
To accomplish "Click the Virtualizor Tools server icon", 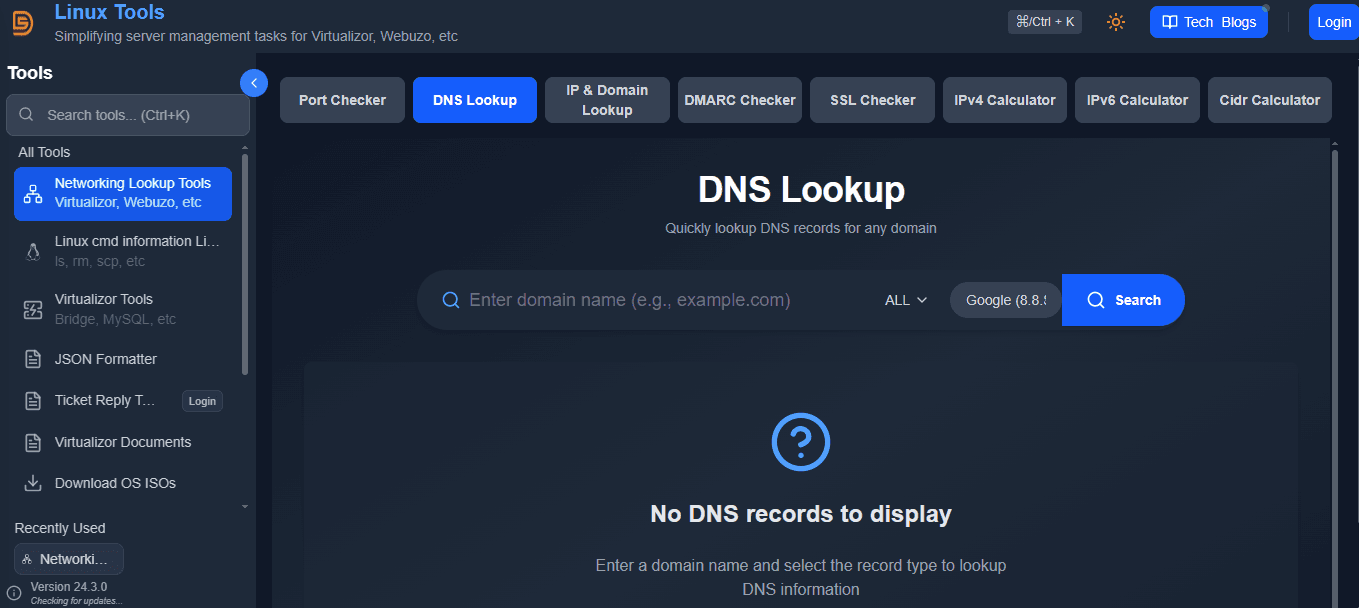I will coord(33,310).
